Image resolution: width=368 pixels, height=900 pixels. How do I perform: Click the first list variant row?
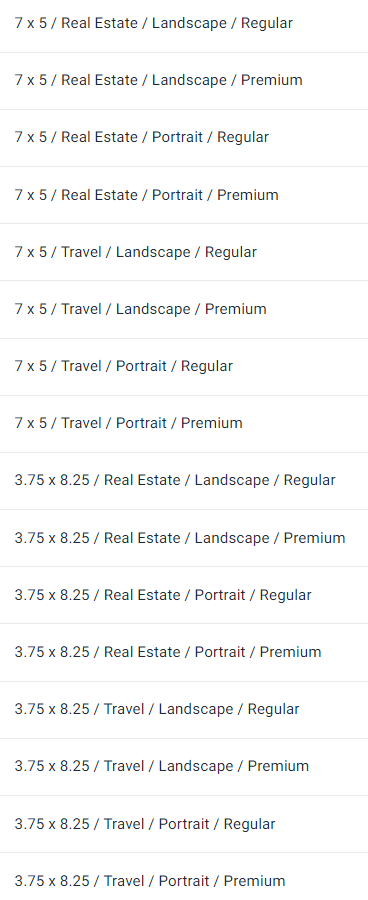184,24
